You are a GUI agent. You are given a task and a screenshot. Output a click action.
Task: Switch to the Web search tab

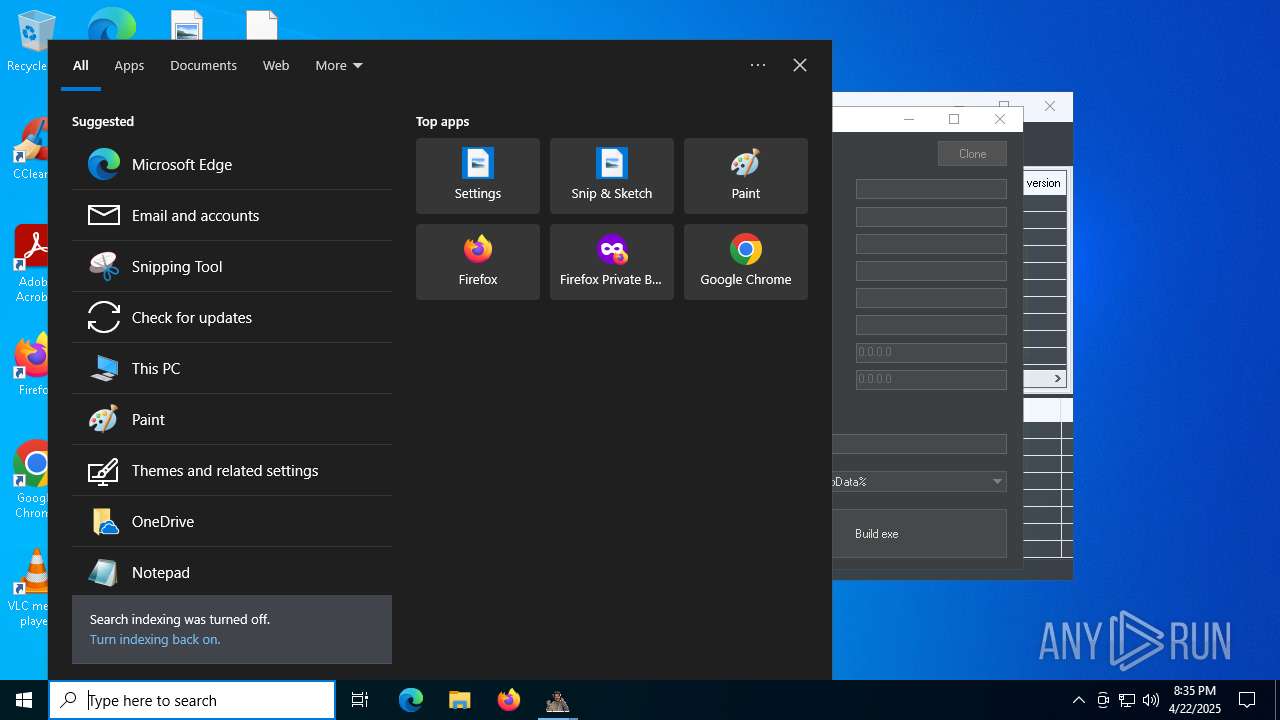276,65
